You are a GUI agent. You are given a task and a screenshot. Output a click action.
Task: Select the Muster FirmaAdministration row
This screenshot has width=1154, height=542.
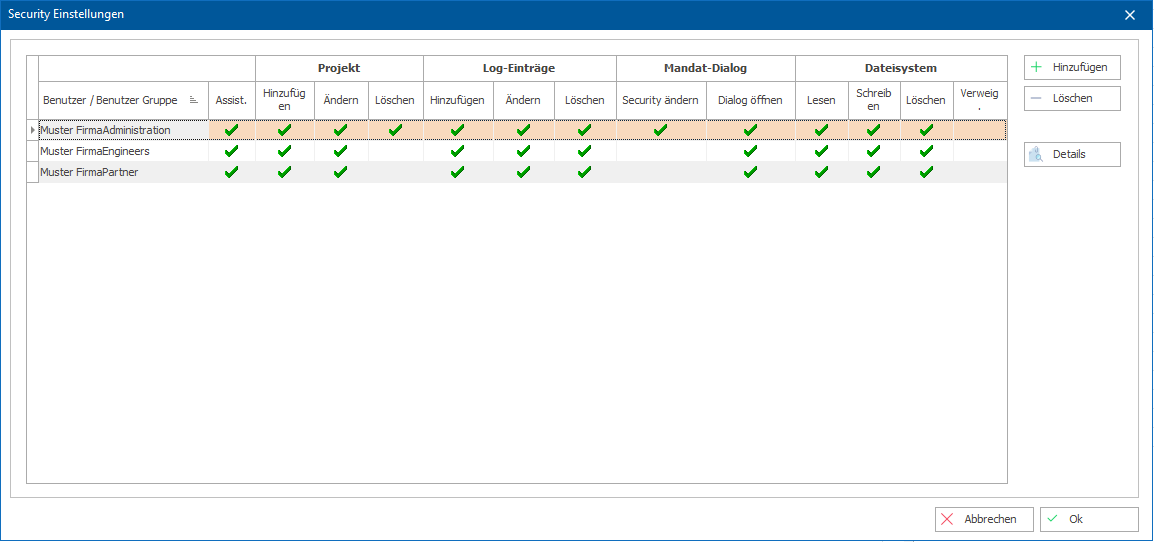523,130
